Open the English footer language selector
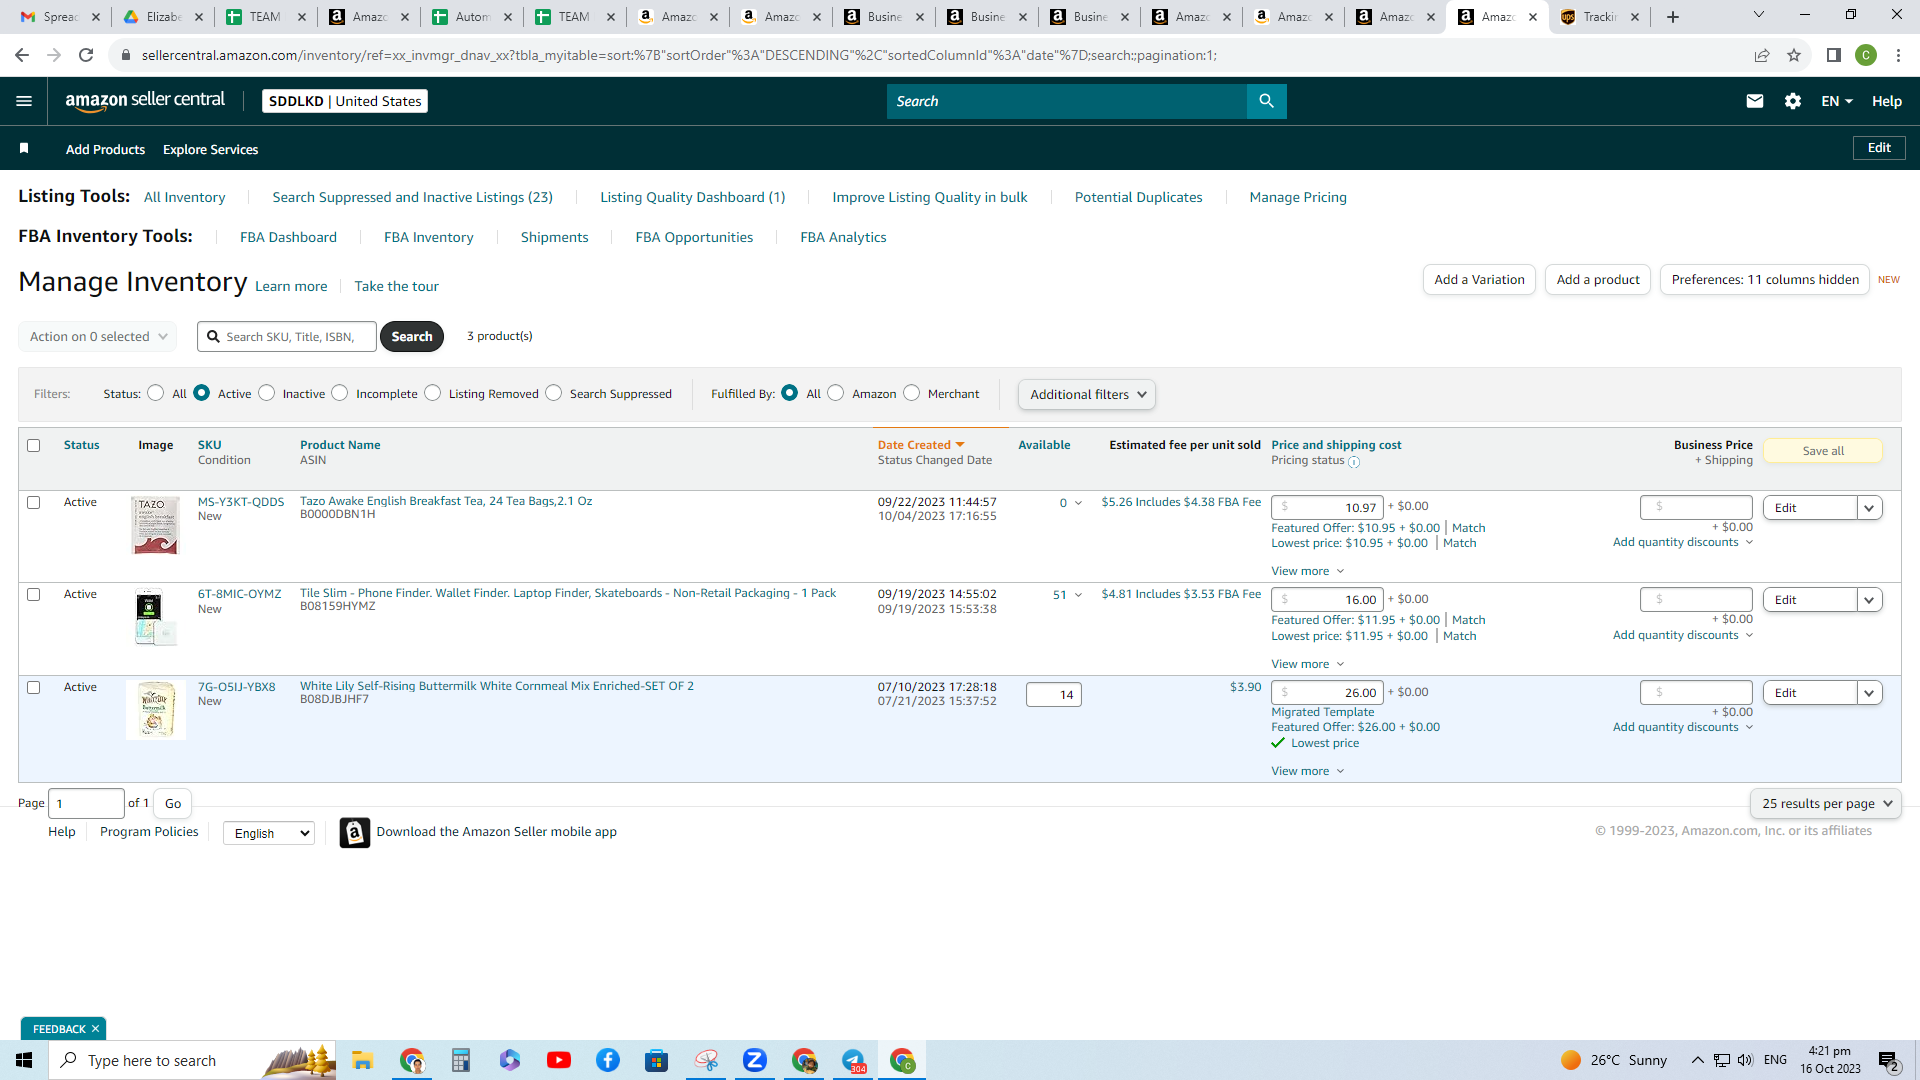Screen dimensions: 1920x1080 point(269,833)
